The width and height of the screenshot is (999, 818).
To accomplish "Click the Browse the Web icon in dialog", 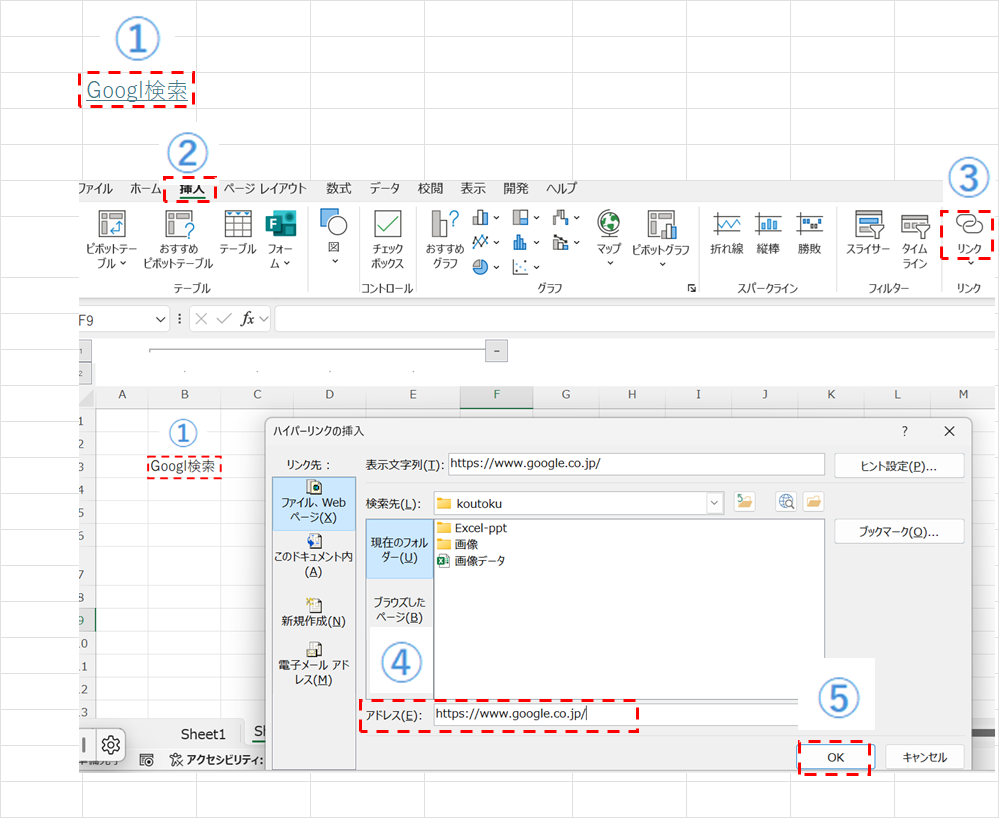I will point(786,502).
